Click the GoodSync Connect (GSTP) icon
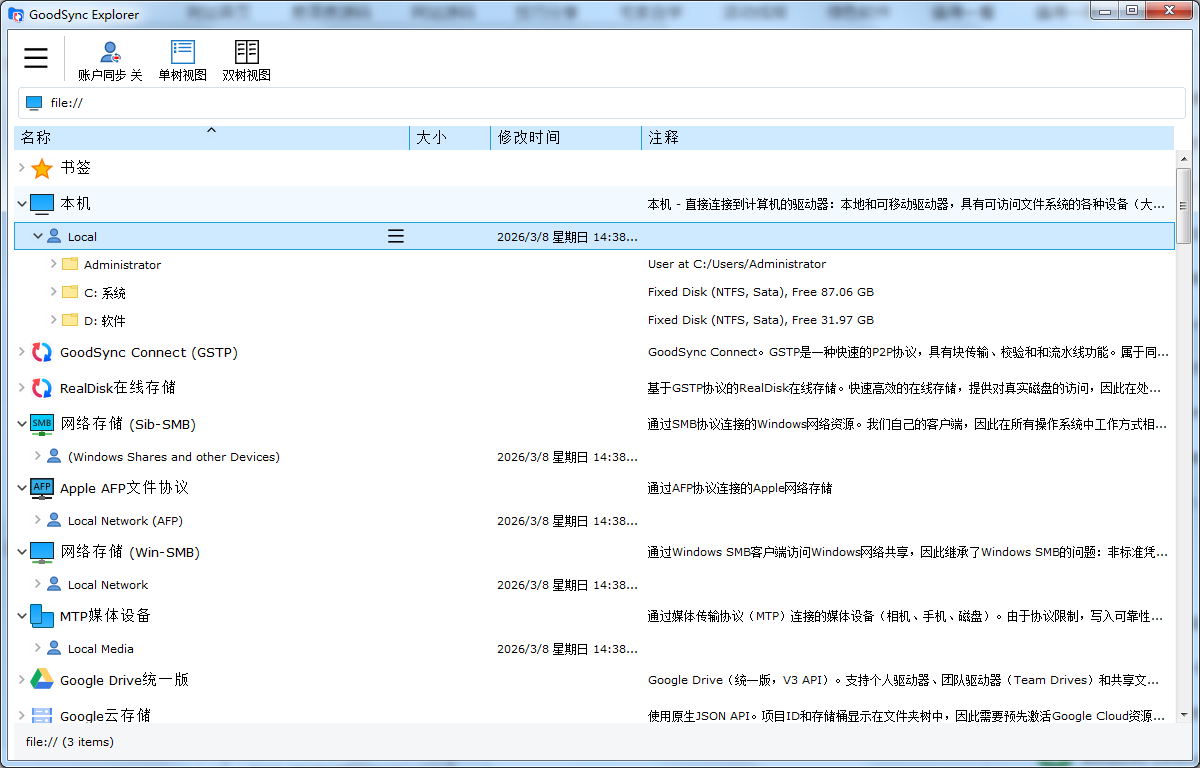 point(42,352)
